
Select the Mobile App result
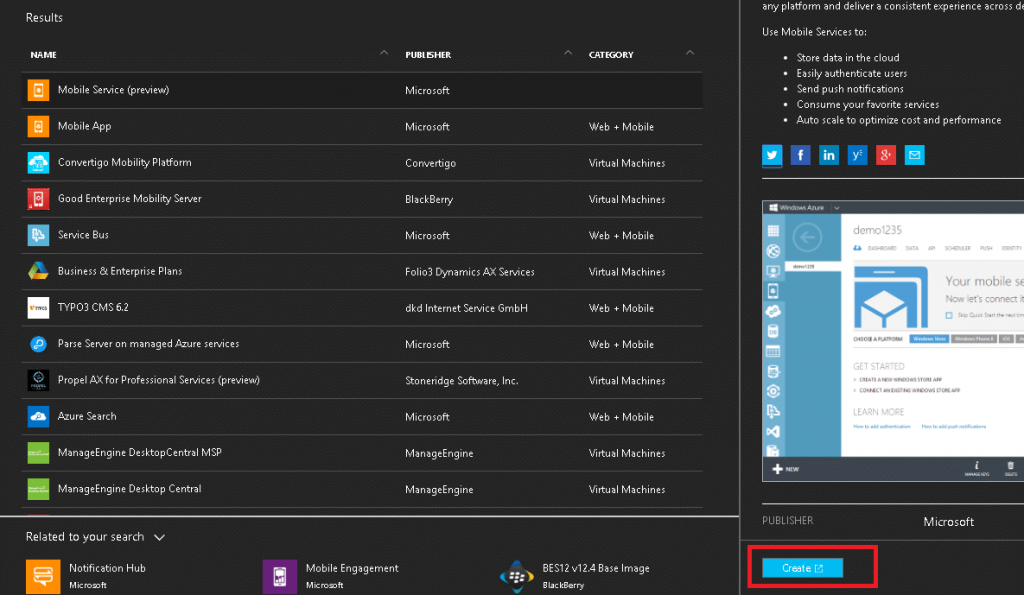[362, 126]
